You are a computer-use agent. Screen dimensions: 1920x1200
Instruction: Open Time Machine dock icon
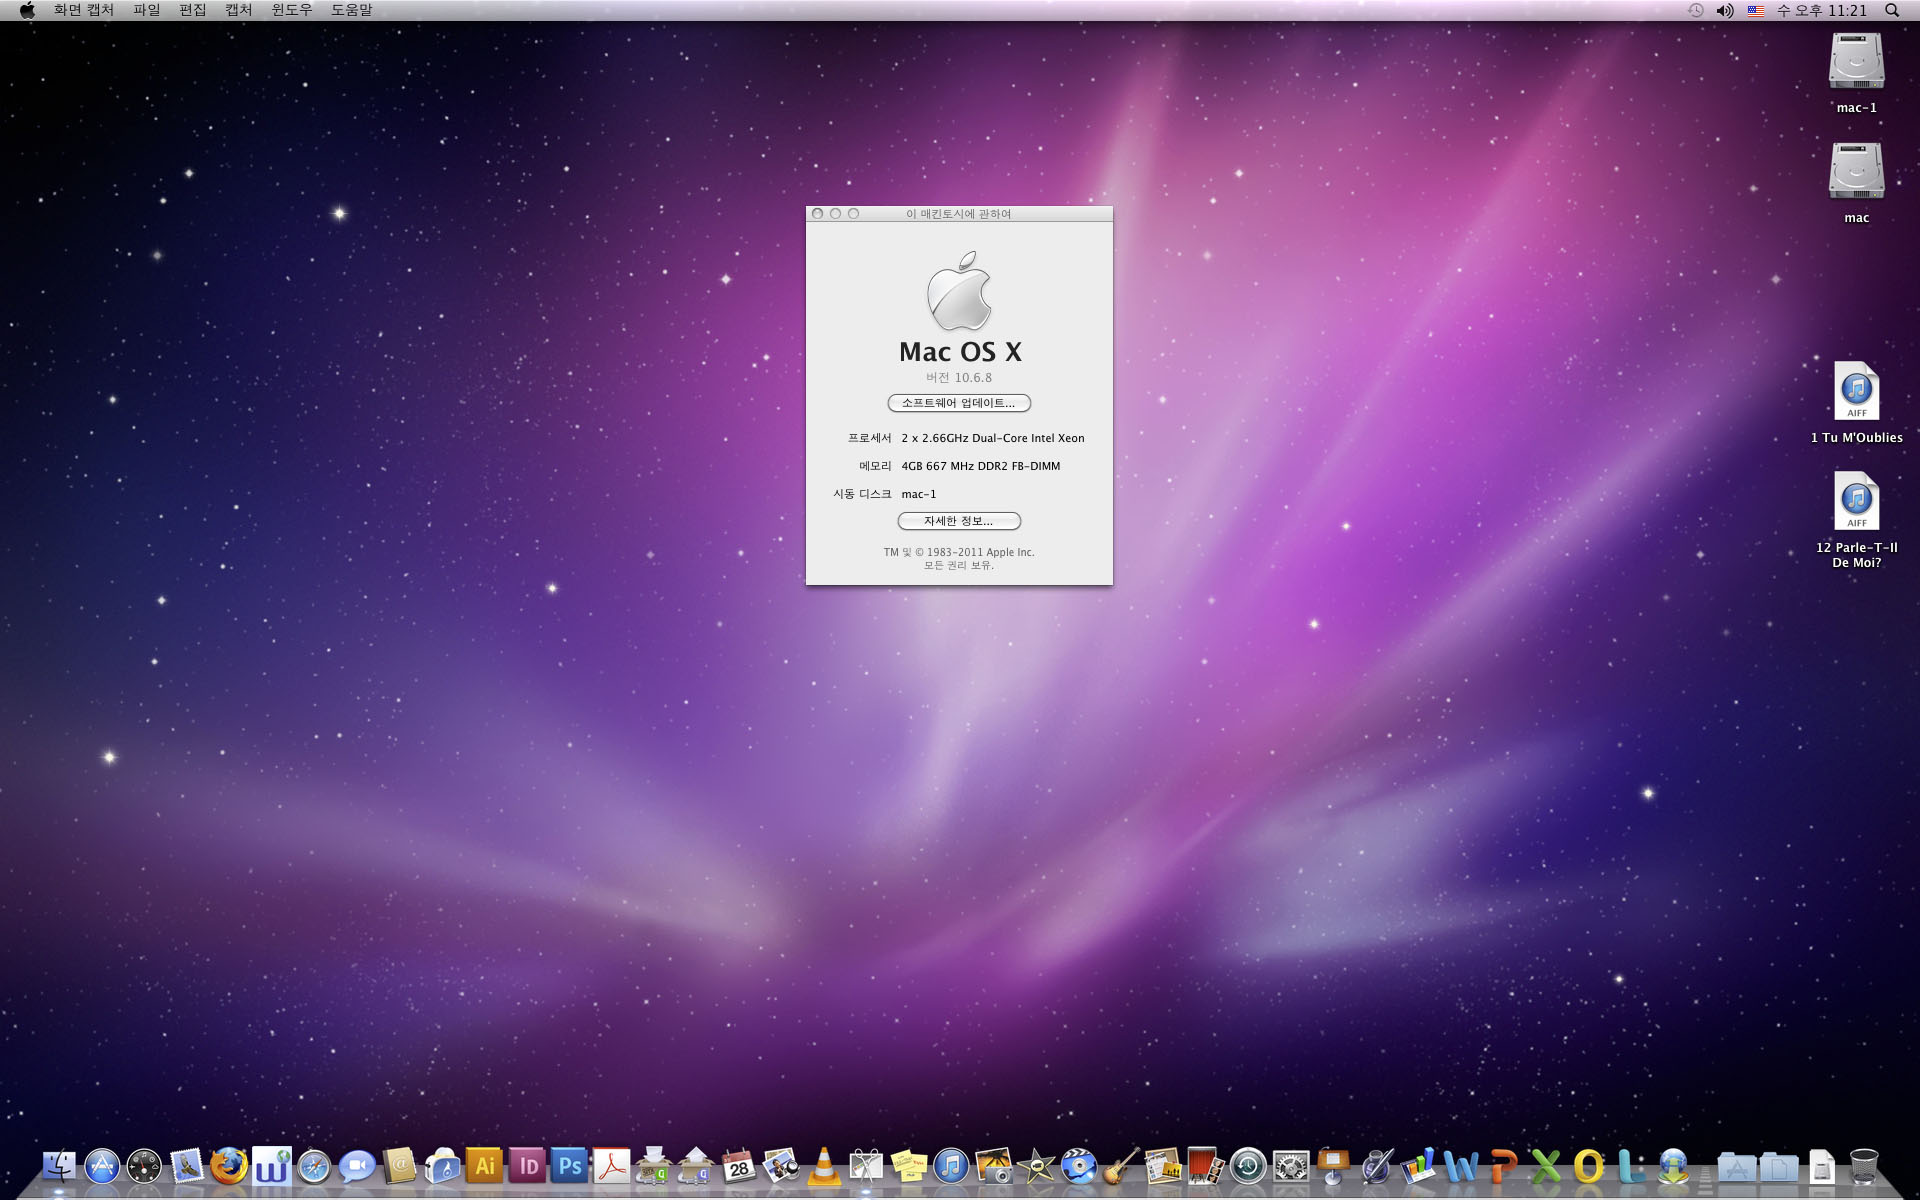(x=1248, y=1166)
